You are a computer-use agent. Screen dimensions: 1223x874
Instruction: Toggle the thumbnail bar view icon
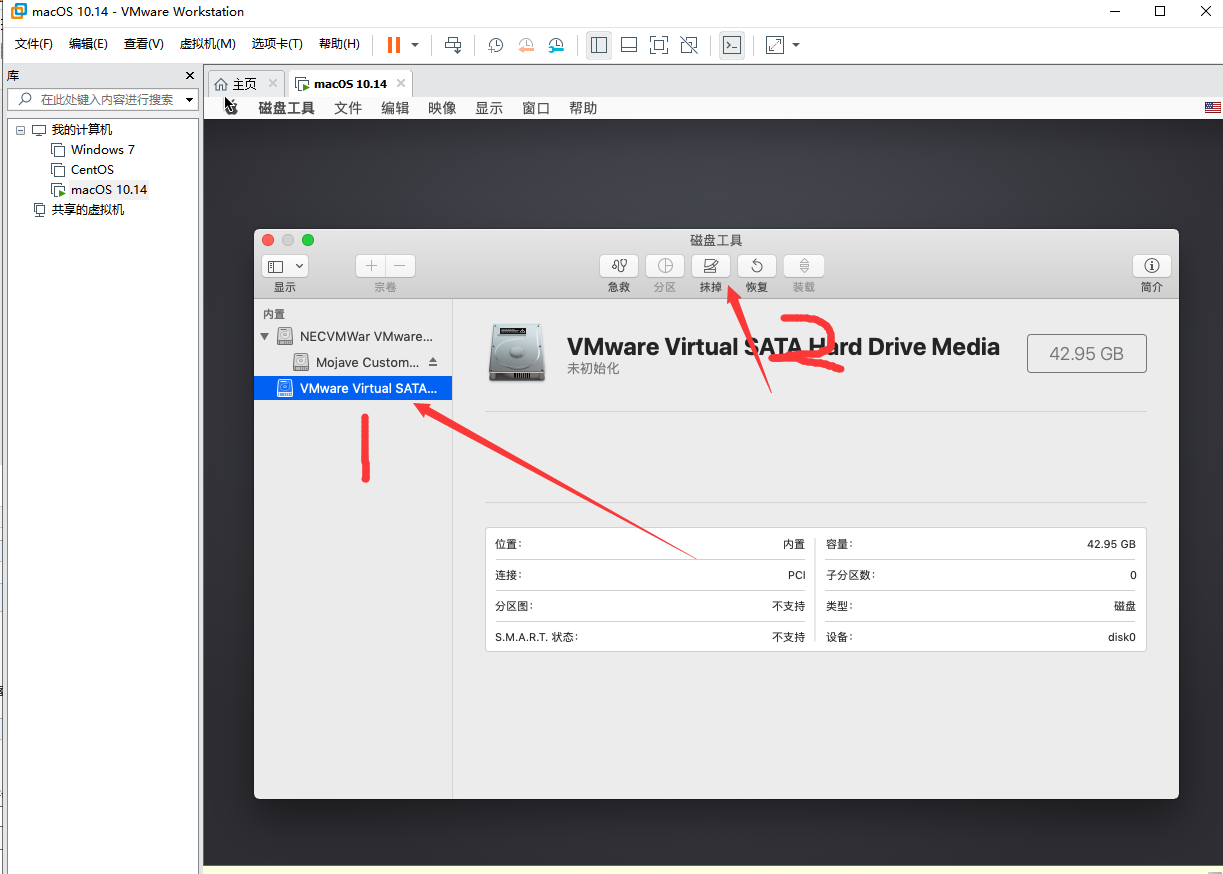(629, 45)
